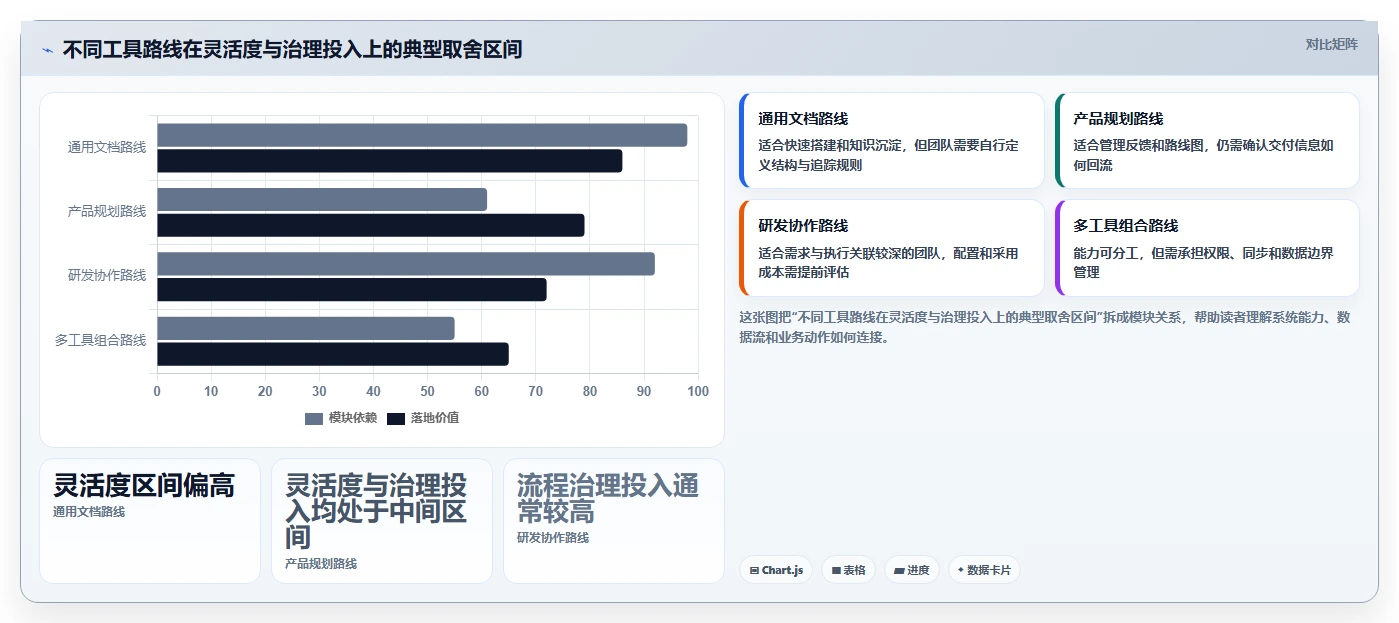Click the 产品规划路线 模块依赖 bar

coord(322,199)
